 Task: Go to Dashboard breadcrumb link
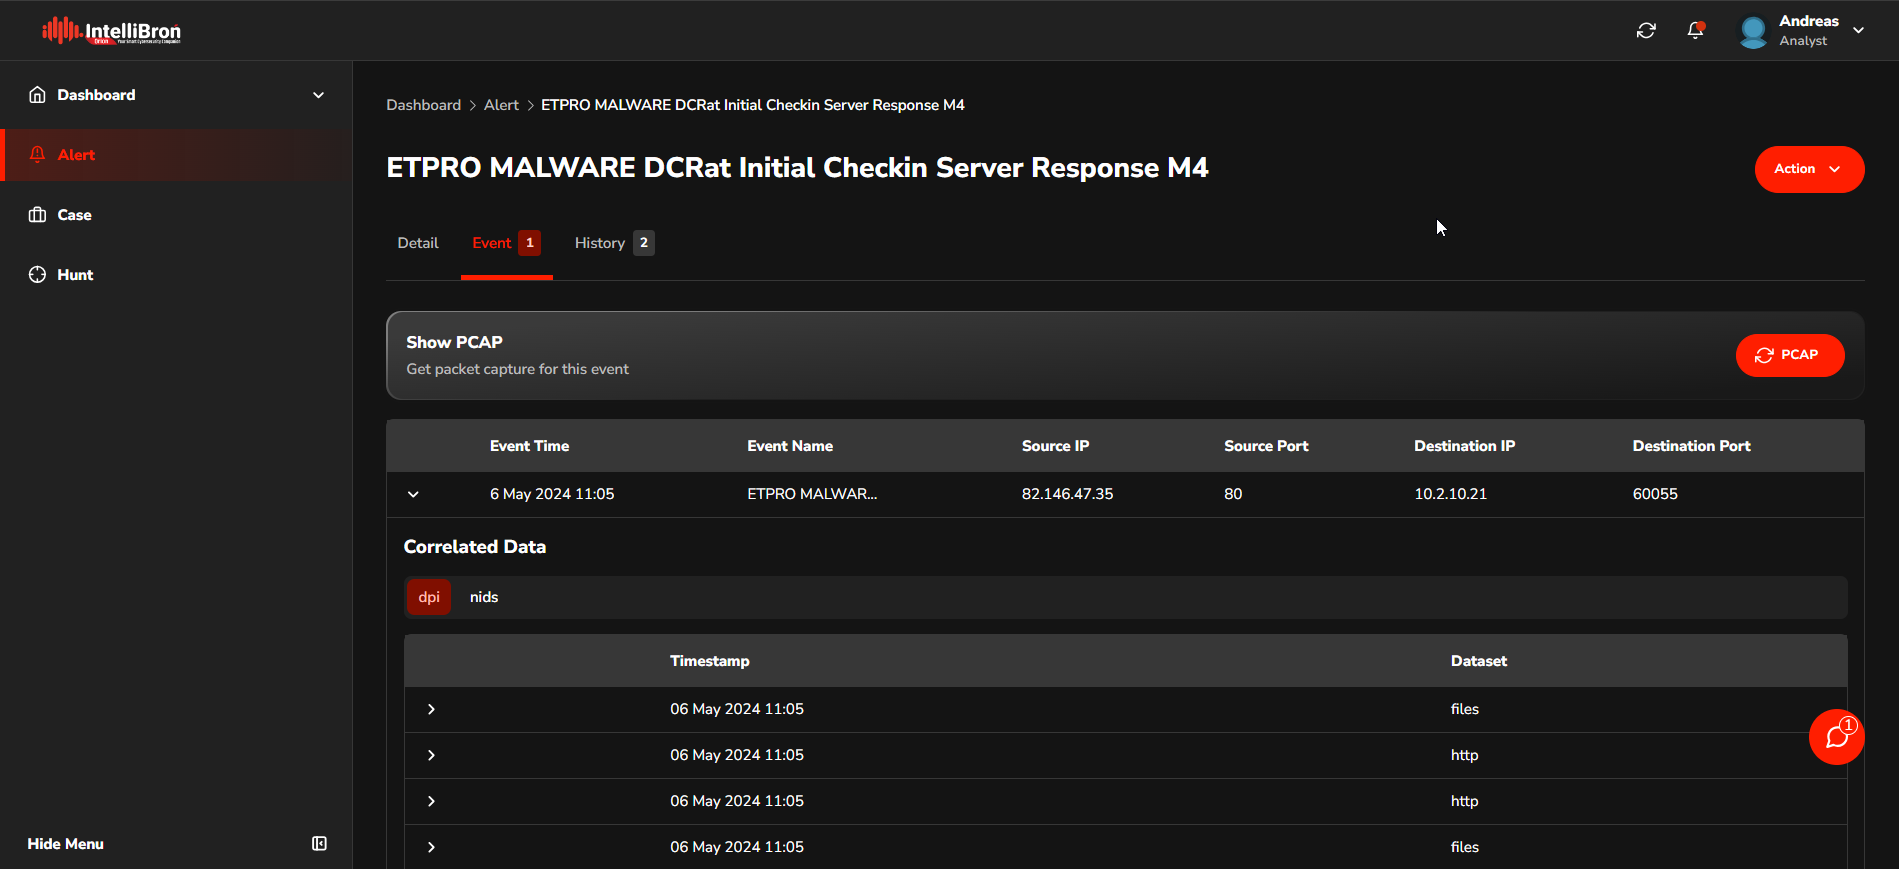click(x=423, y=105)
